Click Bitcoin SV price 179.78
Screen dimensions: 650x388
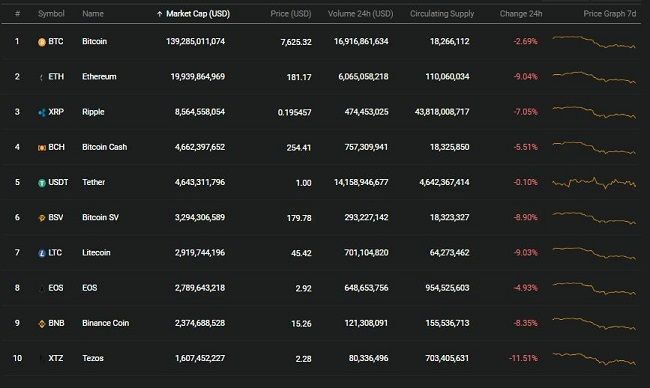point(299,218)
